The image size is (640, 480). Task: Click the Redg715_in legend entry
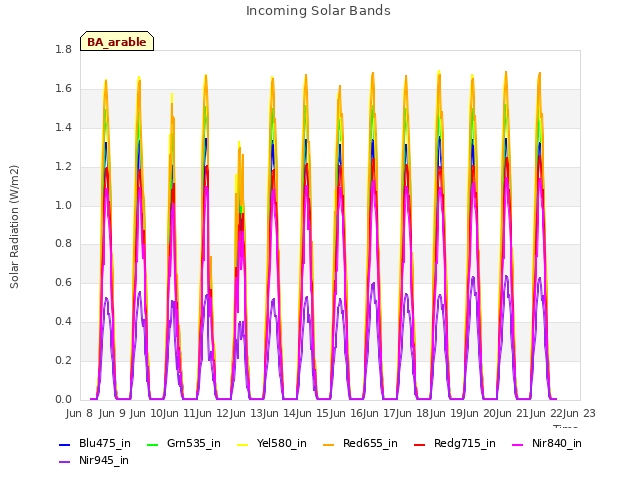pos(455,443)
